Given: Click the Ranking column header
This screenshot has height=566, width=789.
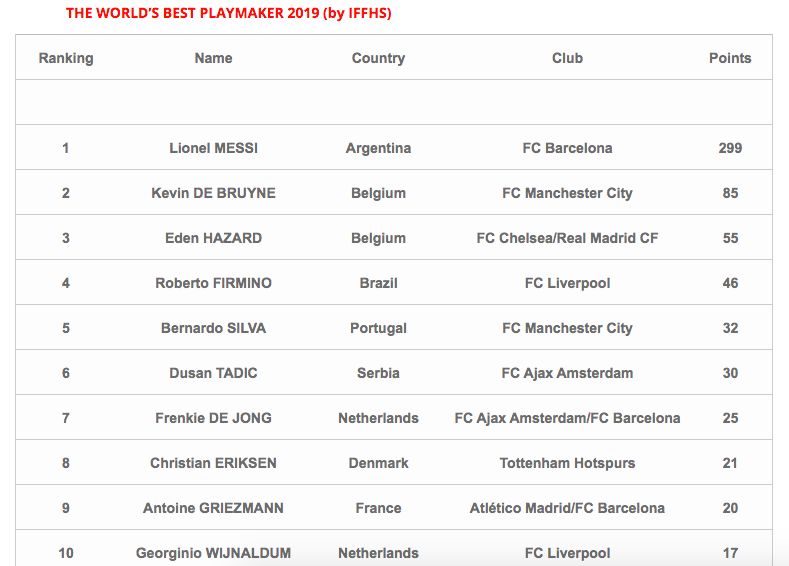Looking at the screenshot, I should click(66, 58).
